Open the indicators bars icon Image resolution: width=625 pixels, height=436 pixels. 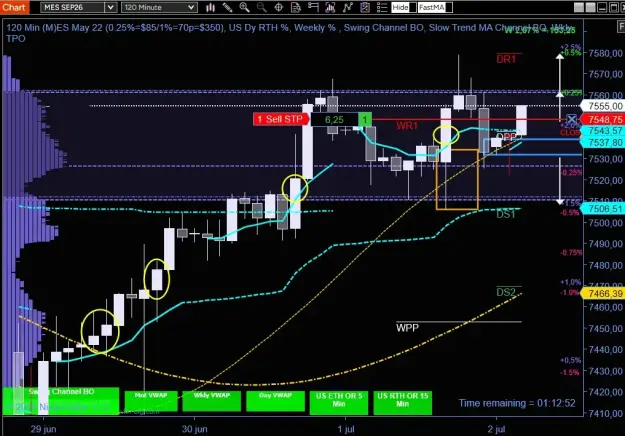[x=330, y=7]
